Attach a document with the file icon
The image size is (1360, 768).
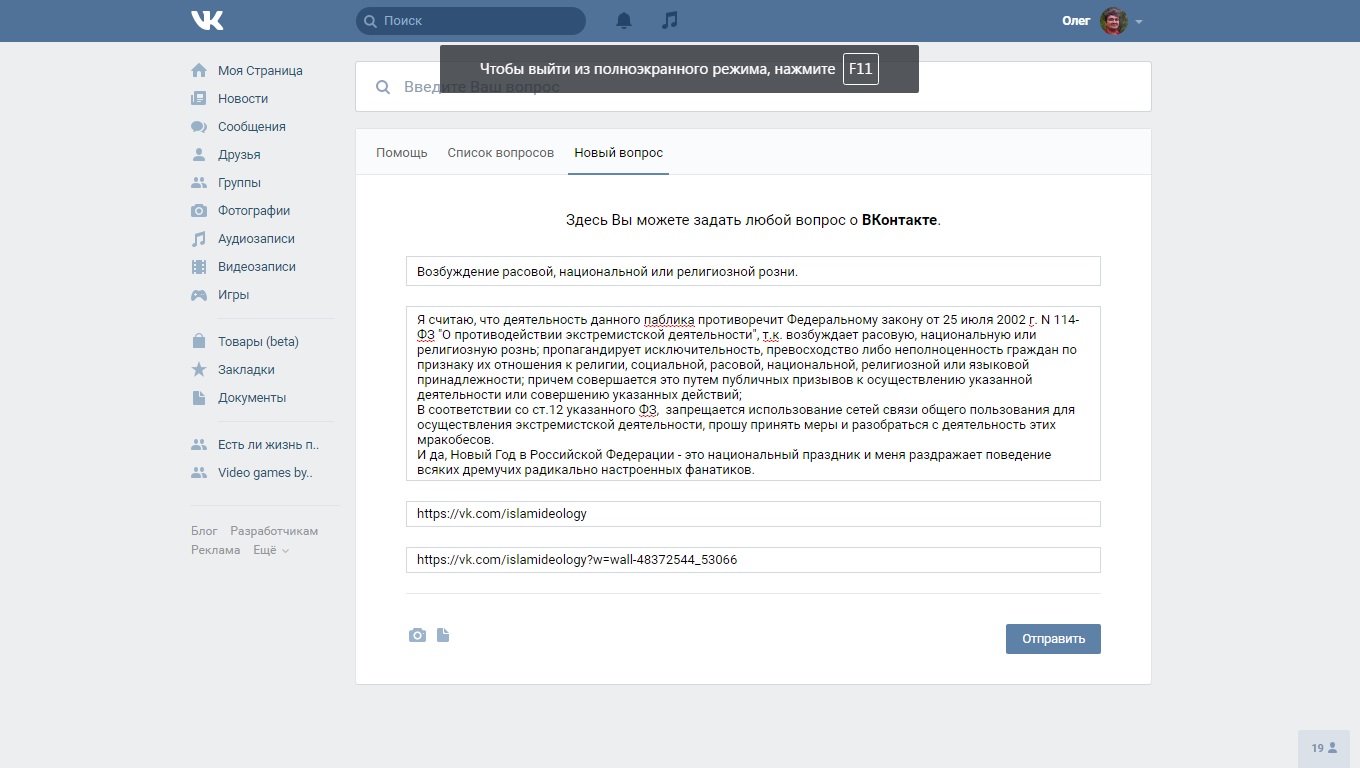[443, 635]
